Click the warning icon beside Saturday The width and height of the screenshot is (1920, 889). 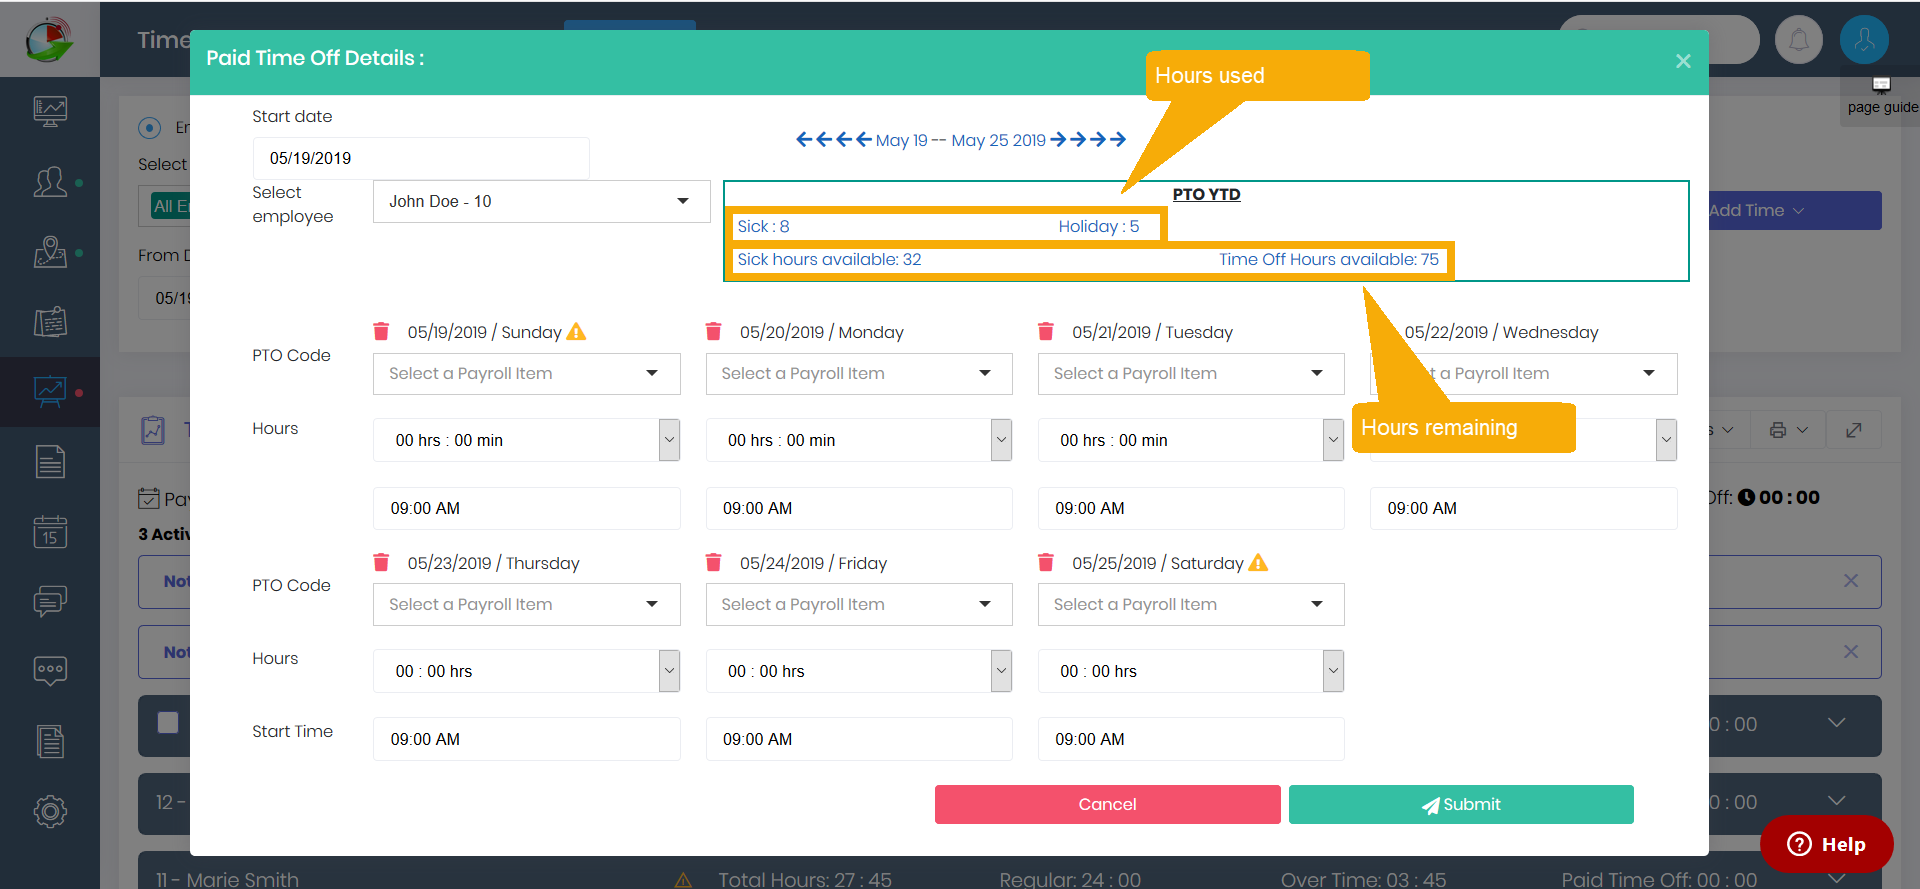1258,562
